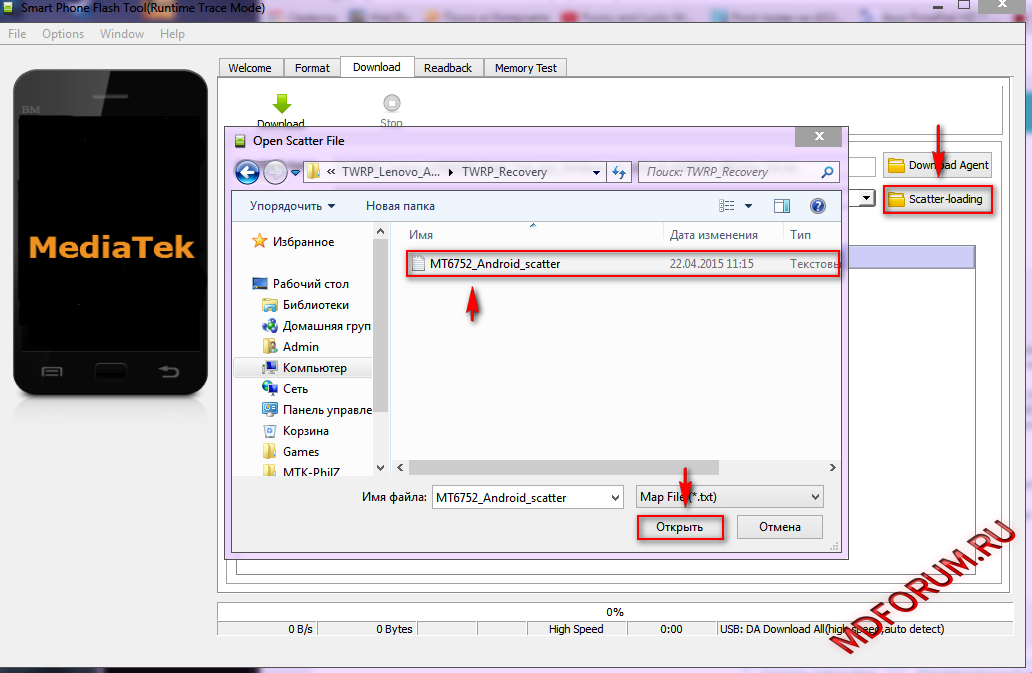The image size is (1032, 673).
Task: Select Компьютер in navigation pane
Action: click(x=314, y=368)
